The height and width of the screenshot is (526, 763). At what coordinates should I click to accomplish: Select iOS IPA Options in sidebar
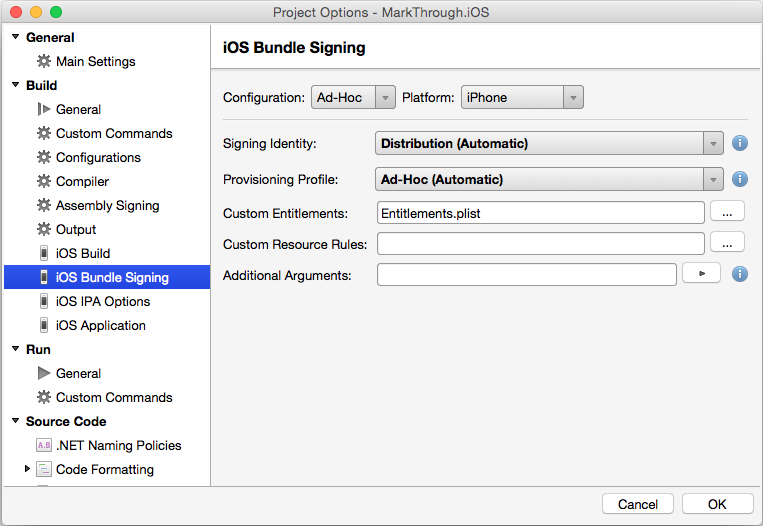(102, 301)
